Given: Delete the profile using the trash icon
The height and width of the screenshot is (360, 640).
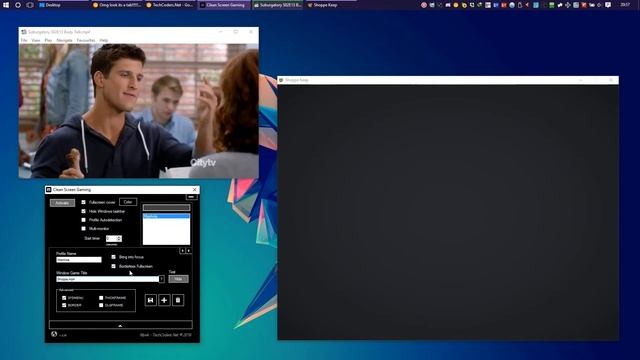Looking at the screenshot, I should pos(178,300).
